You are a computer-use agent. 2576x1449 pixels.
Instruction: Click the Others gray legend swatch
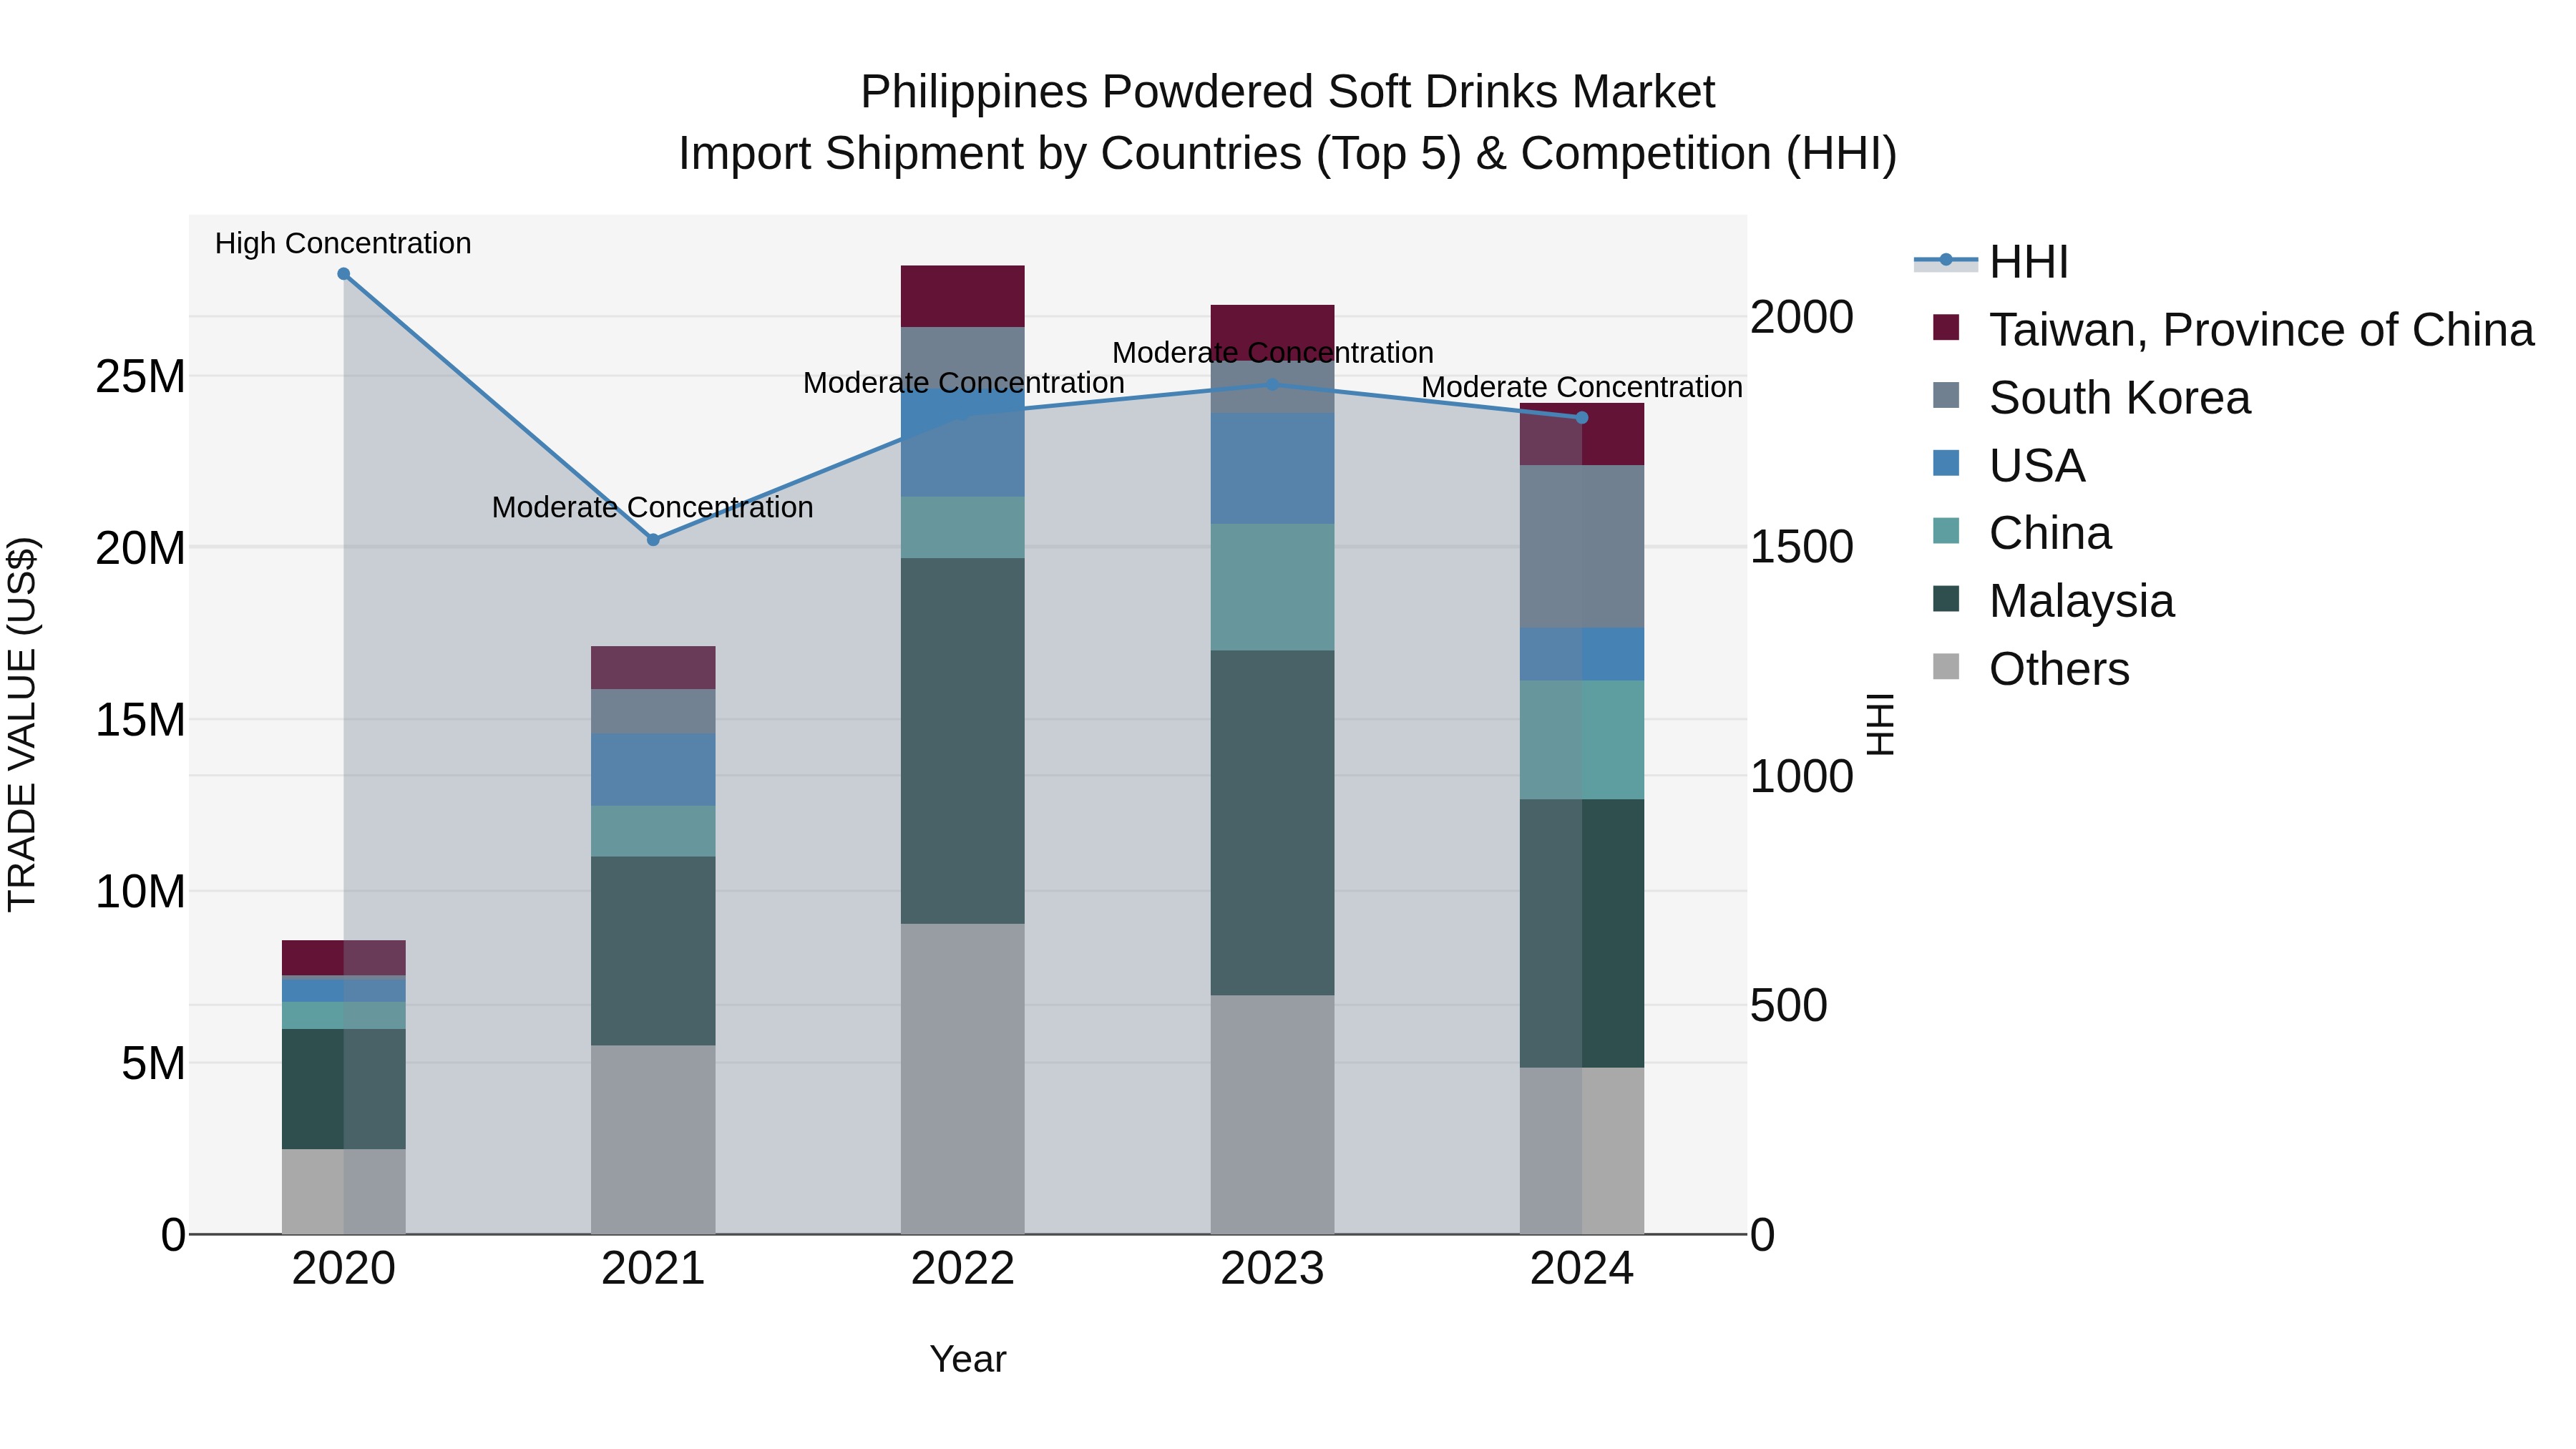(x=1946, y=666)
